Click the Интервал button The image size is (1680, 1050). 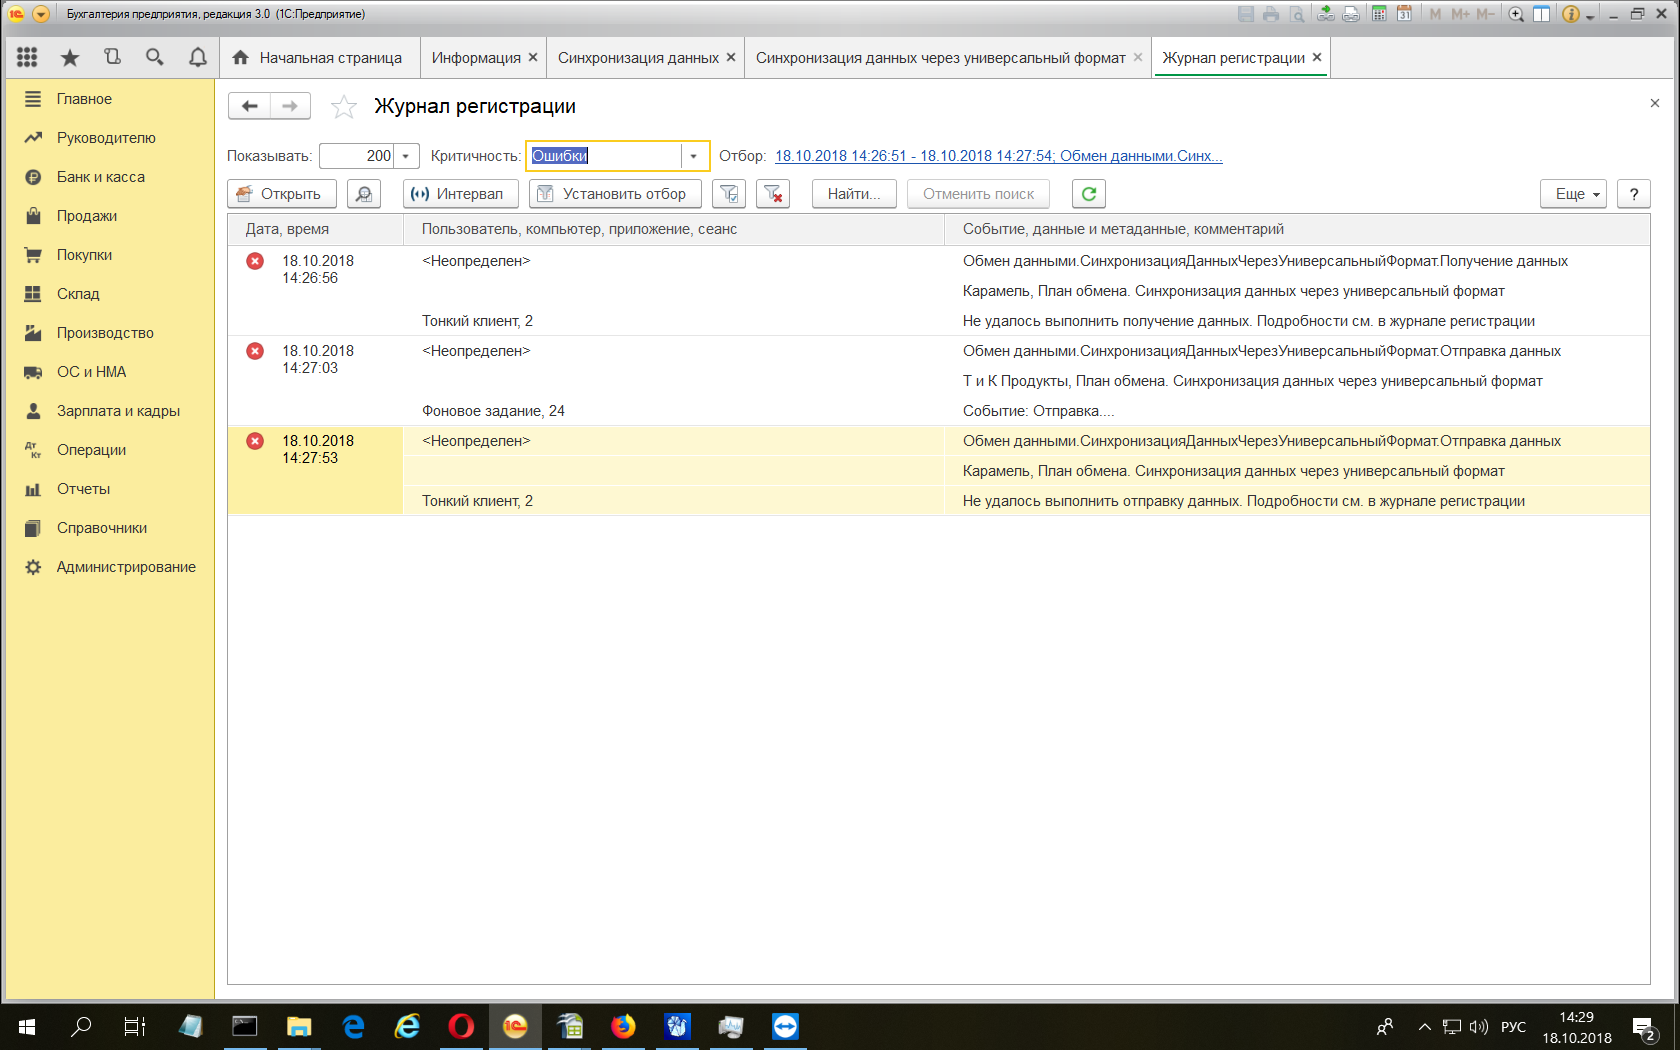(x=460, y=194)
